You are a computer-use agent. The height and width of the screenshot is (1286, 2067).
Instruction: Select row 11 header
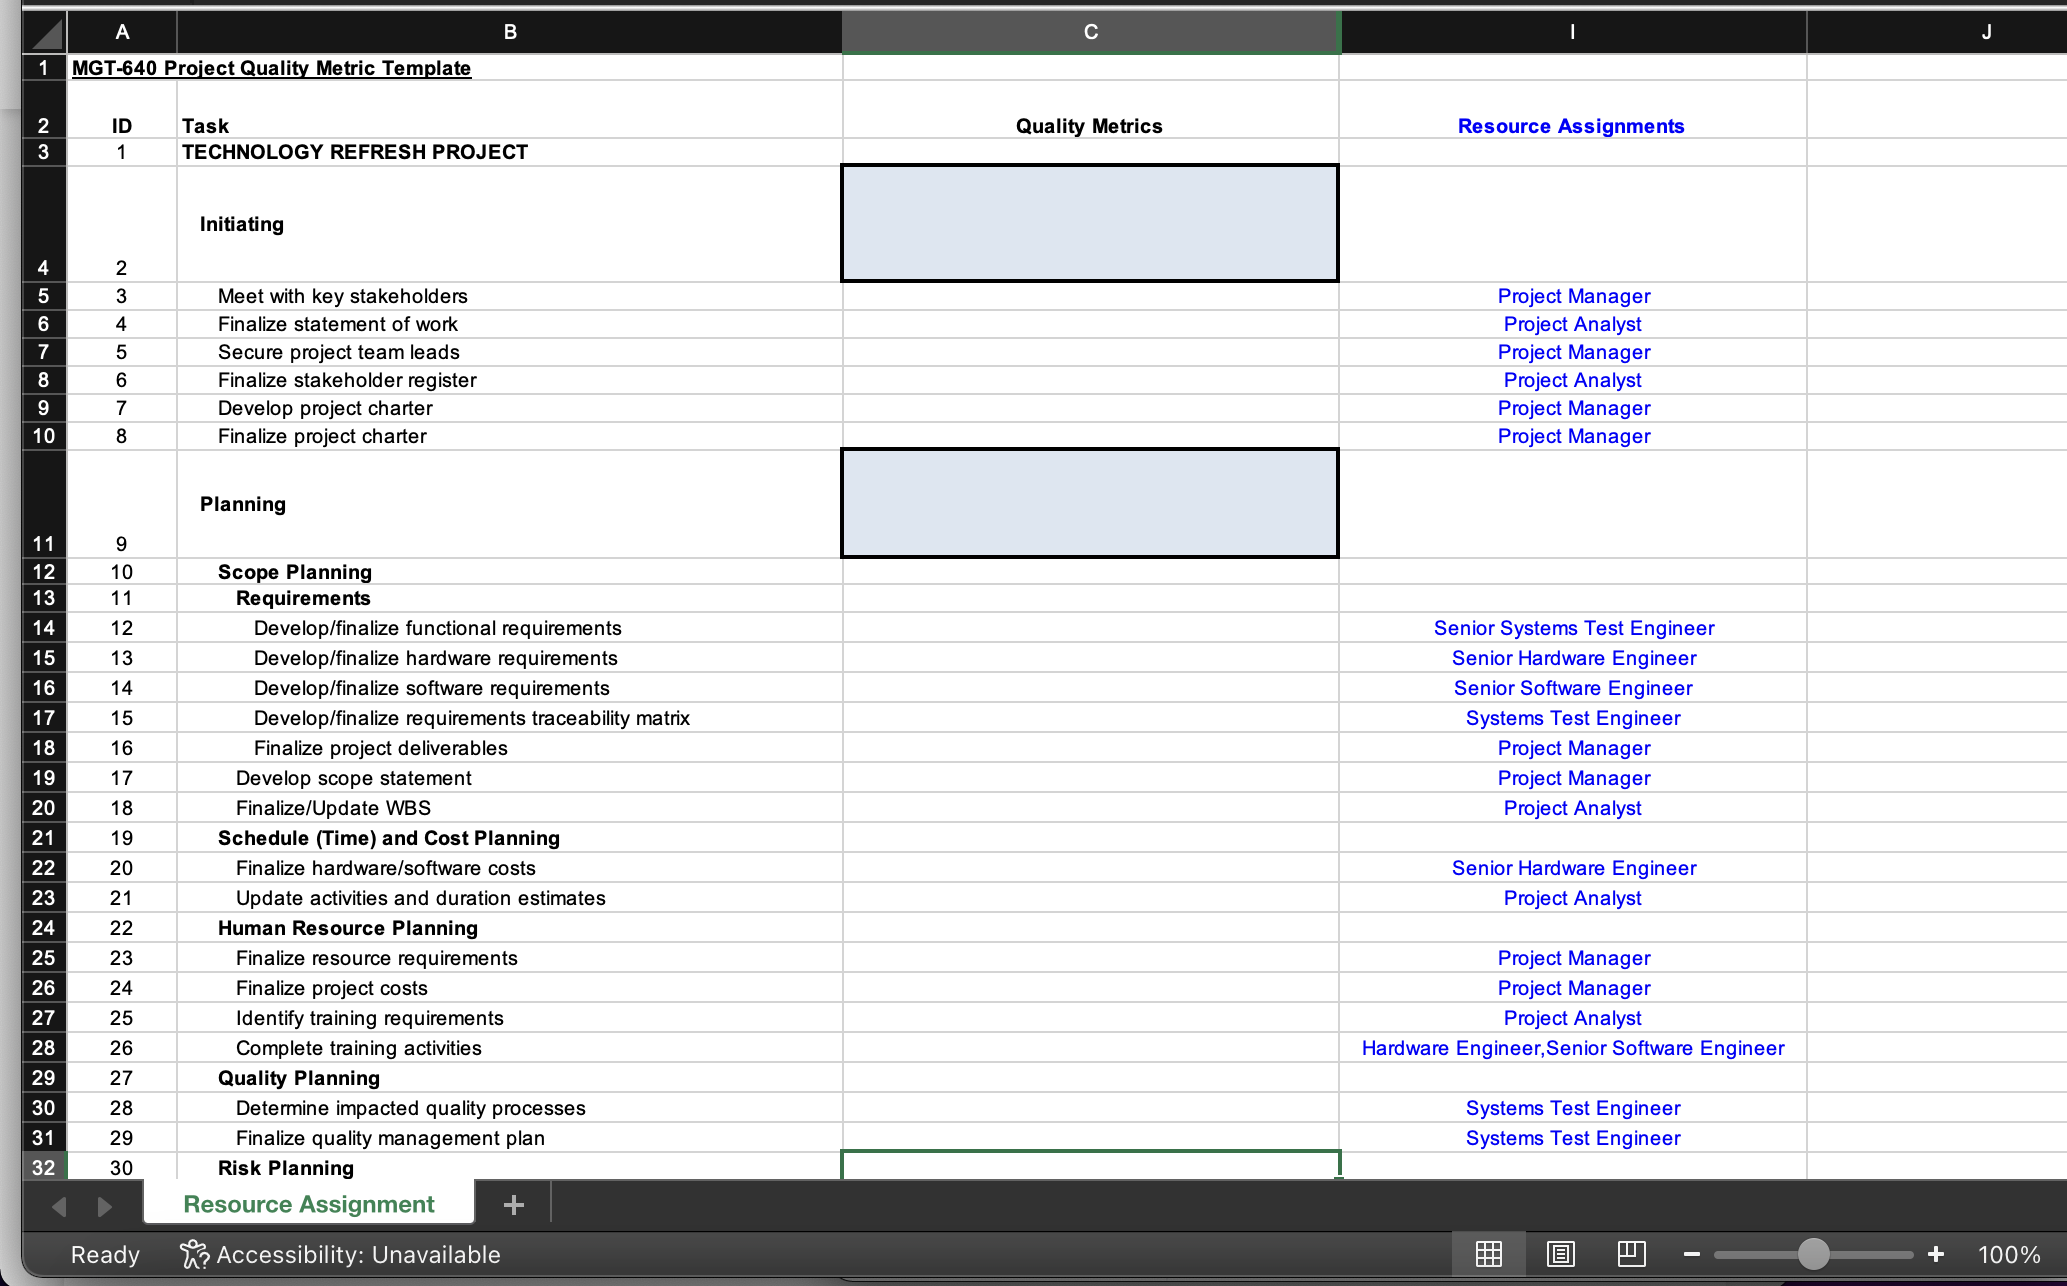(43, 543)
